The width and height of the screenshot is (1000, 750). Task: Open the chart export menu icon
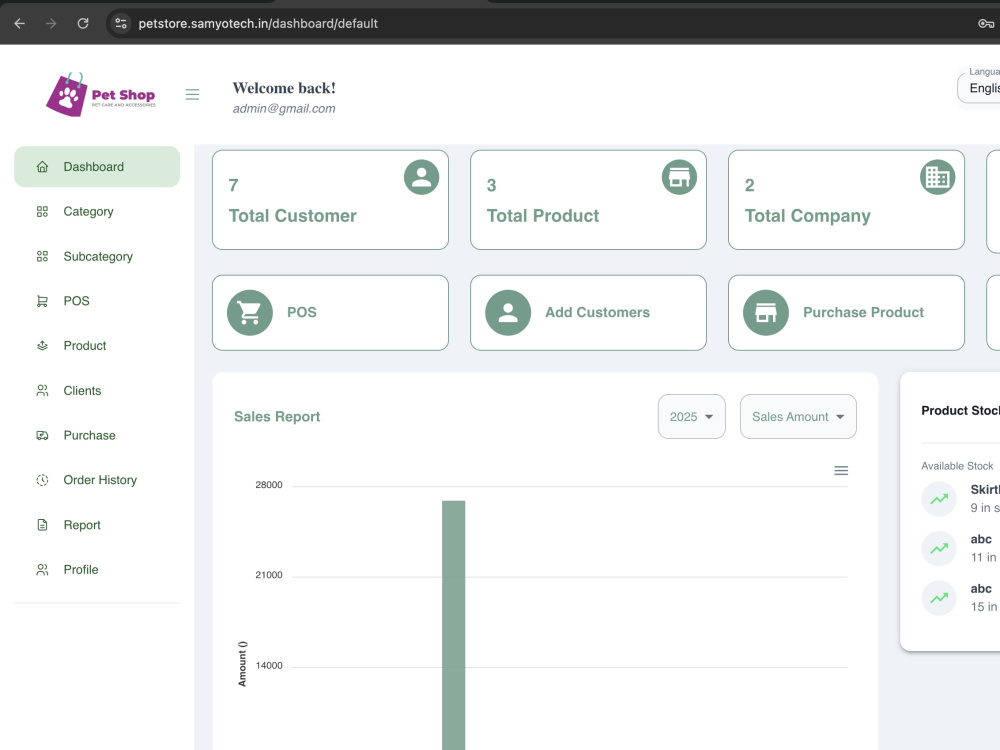841,471
